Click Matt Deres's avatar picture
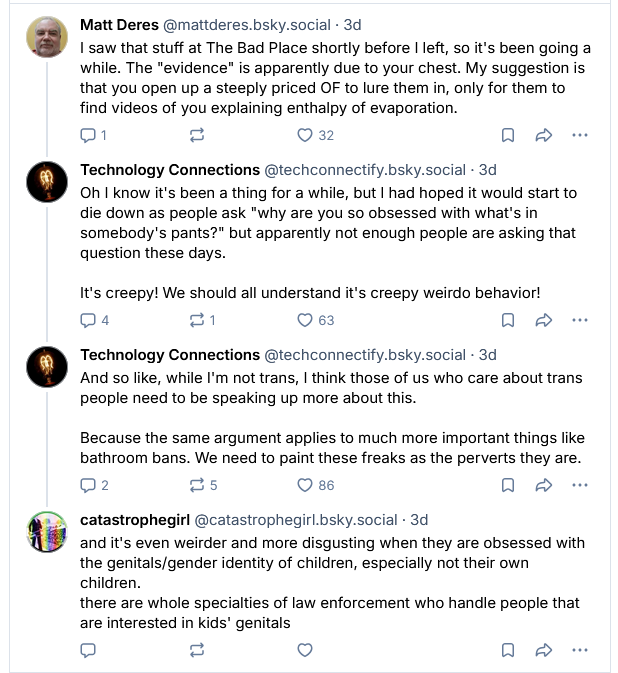 (46, 38)
